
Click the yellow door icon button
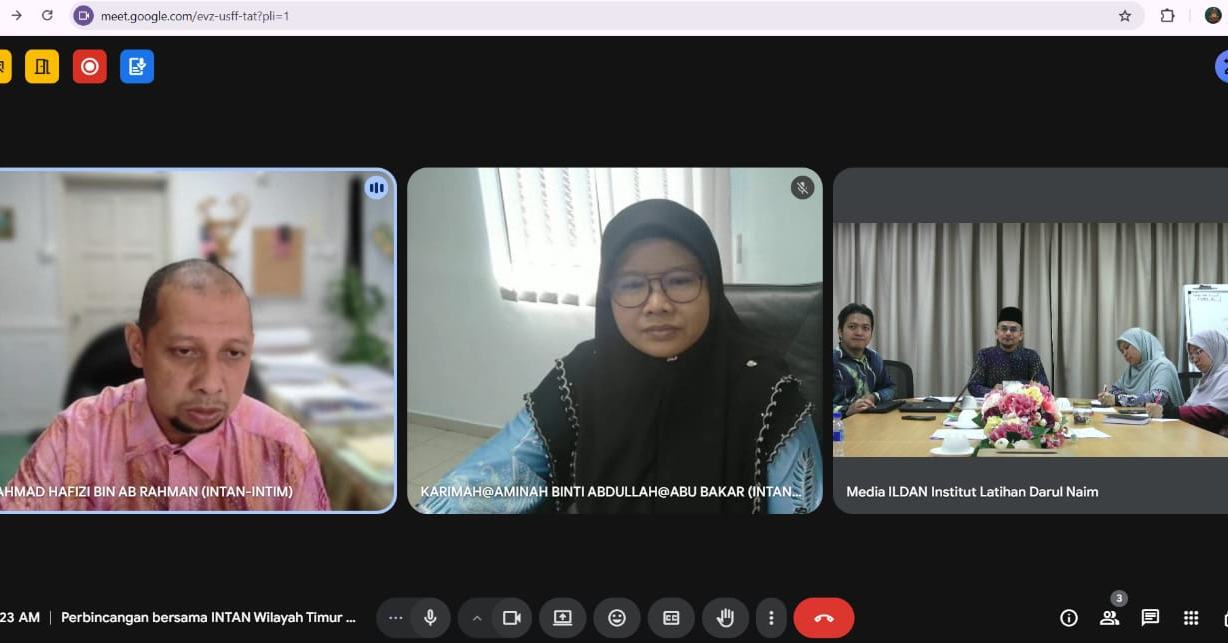[42, 67]
